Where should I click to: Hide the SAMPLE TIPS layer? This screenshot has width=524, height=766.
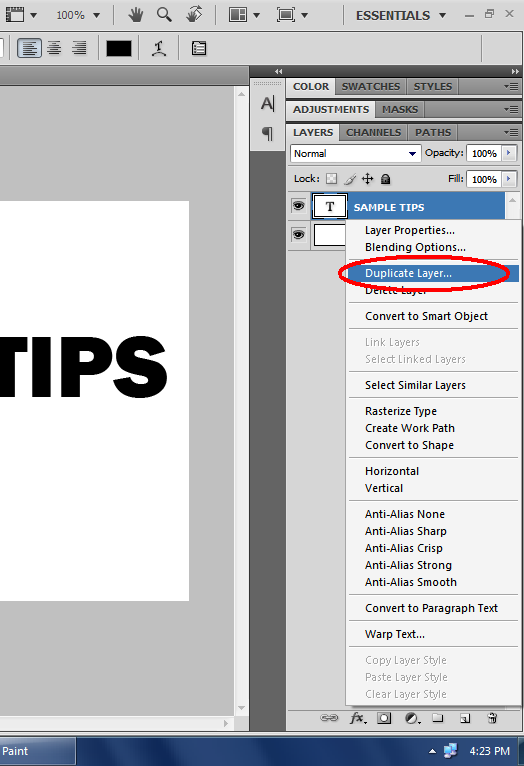click(x=298, y=206)
